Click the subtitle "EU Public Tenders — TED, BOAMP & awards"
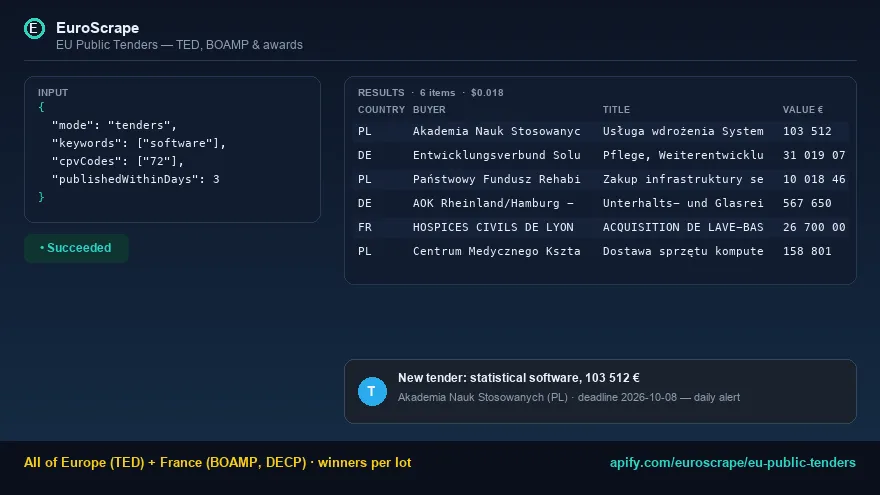Viewport: 880px width, 495px height. pos(179,45)
